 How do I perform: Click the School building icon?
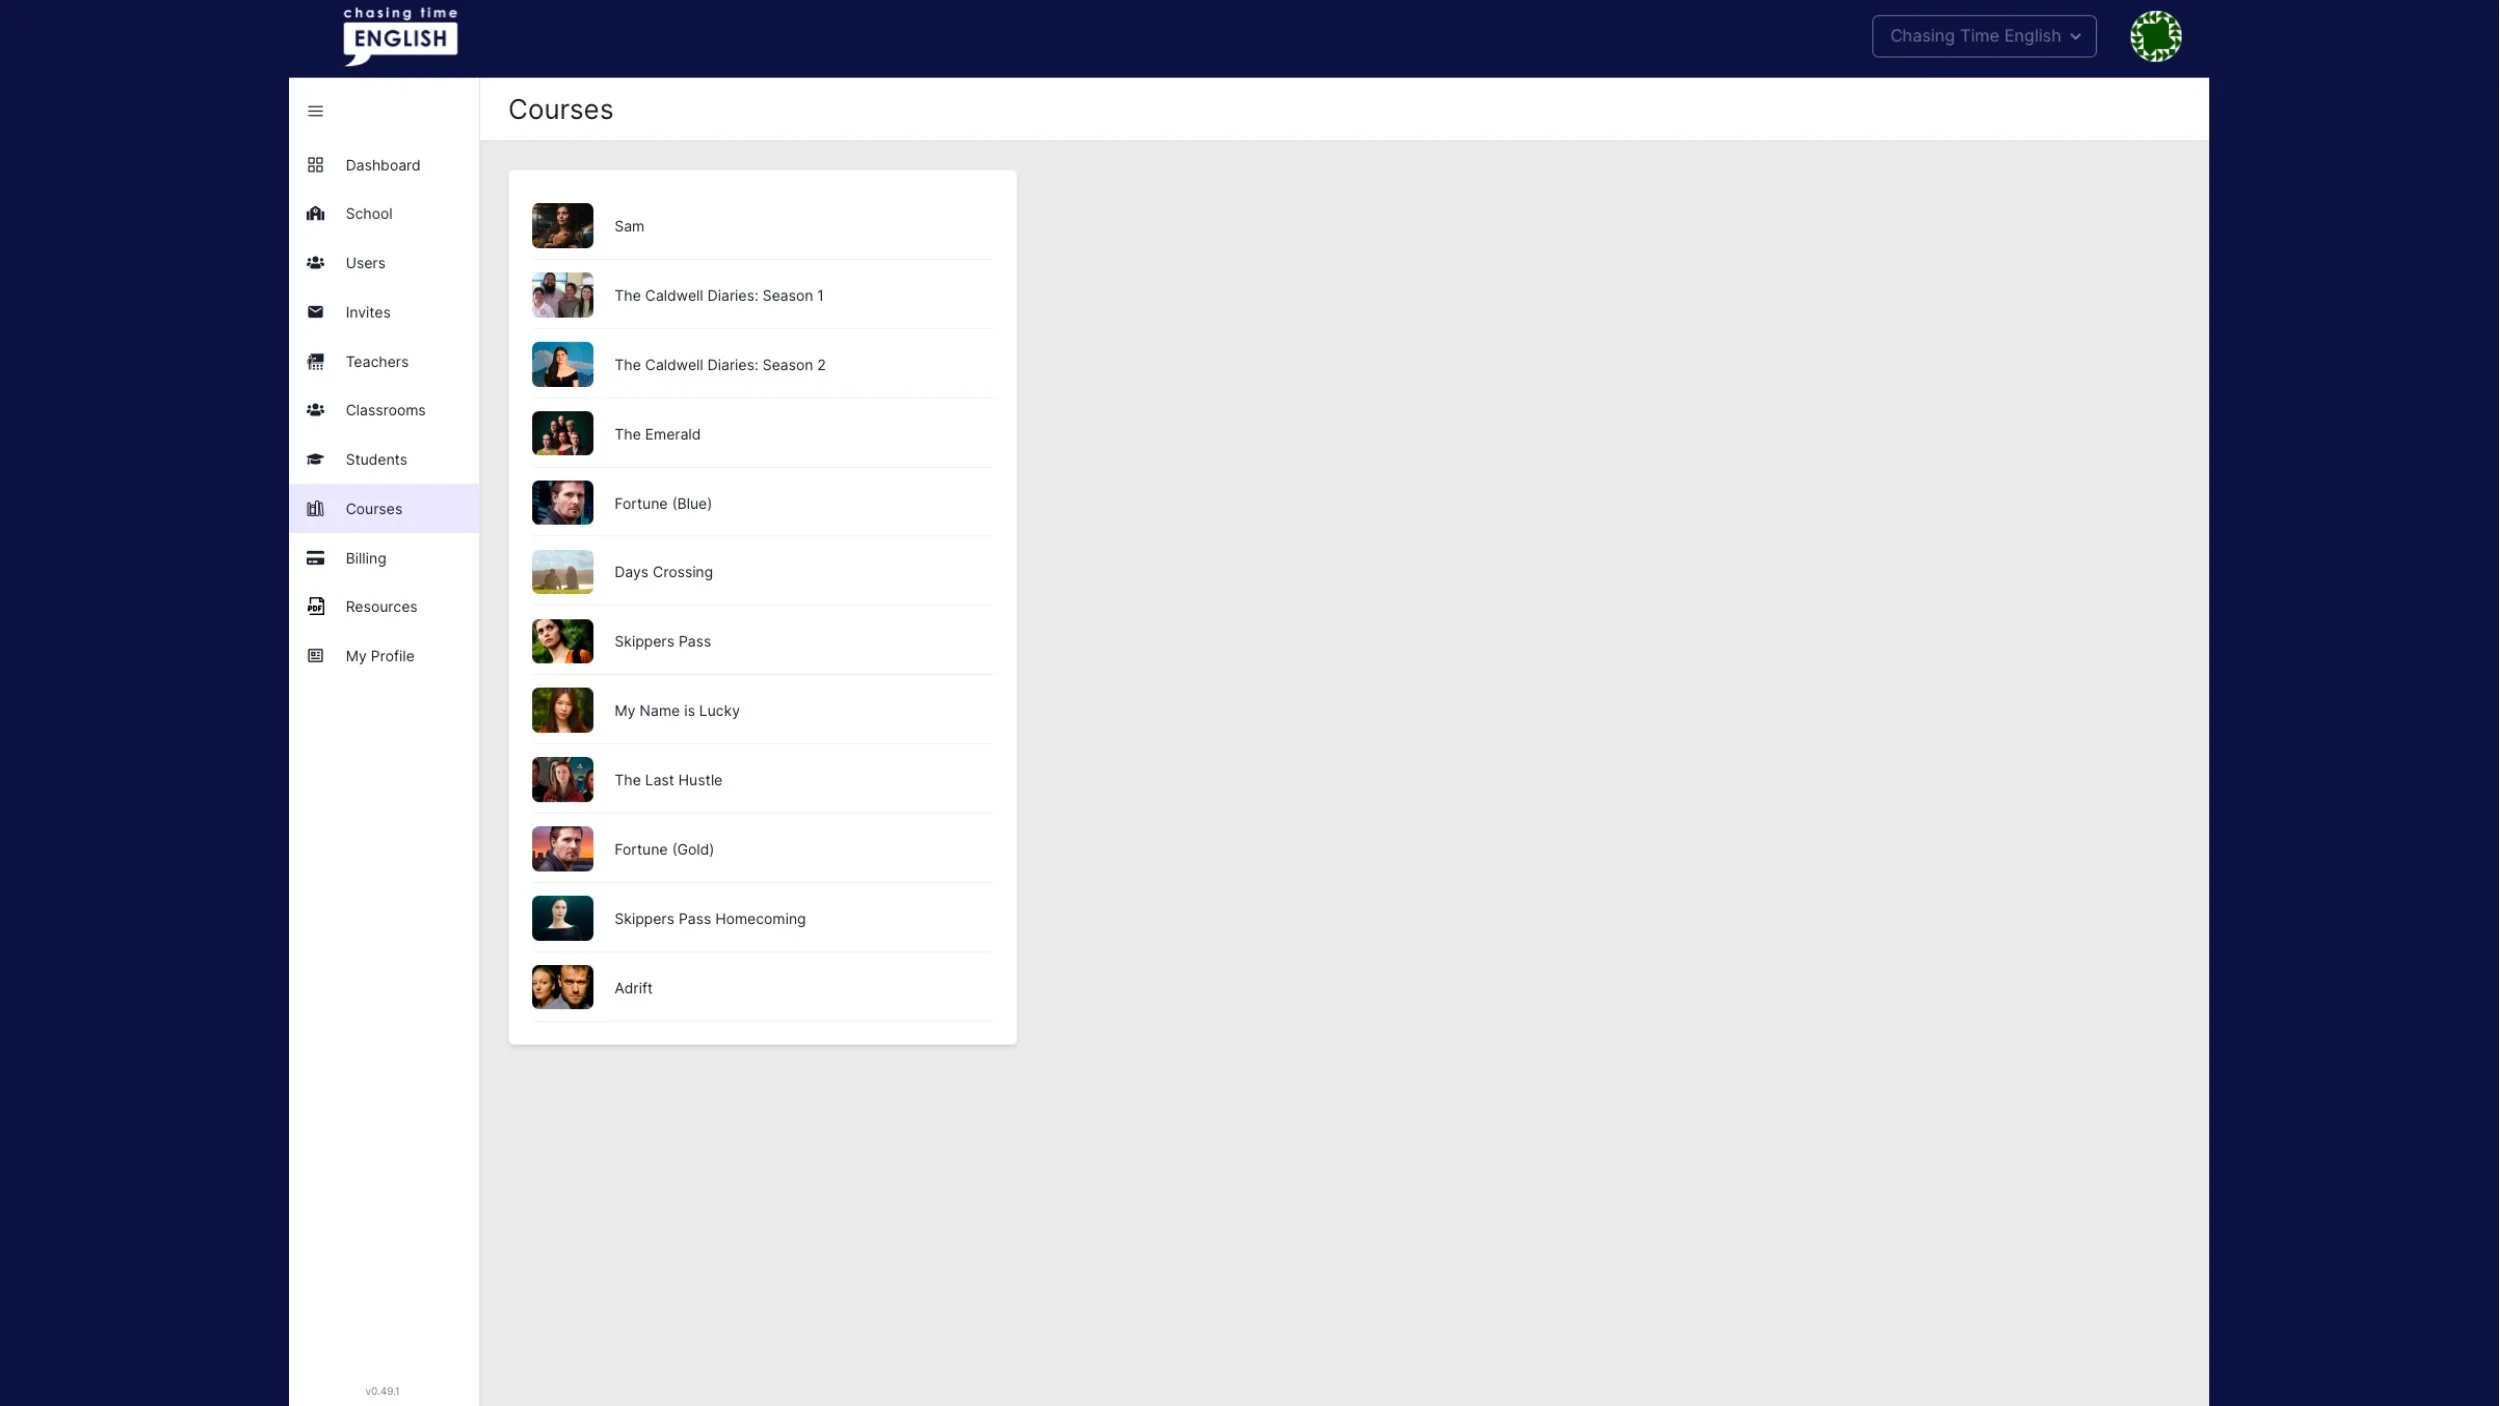tap(315, 214)
